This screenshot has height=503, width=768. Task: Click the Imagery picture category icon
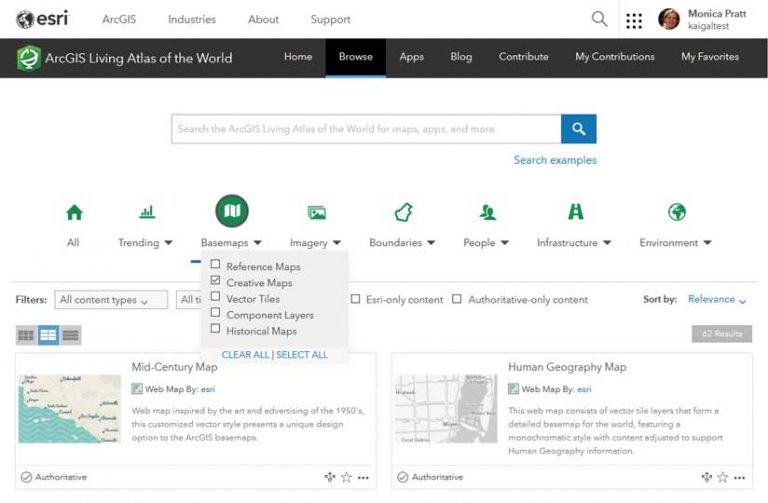point(316,212)
